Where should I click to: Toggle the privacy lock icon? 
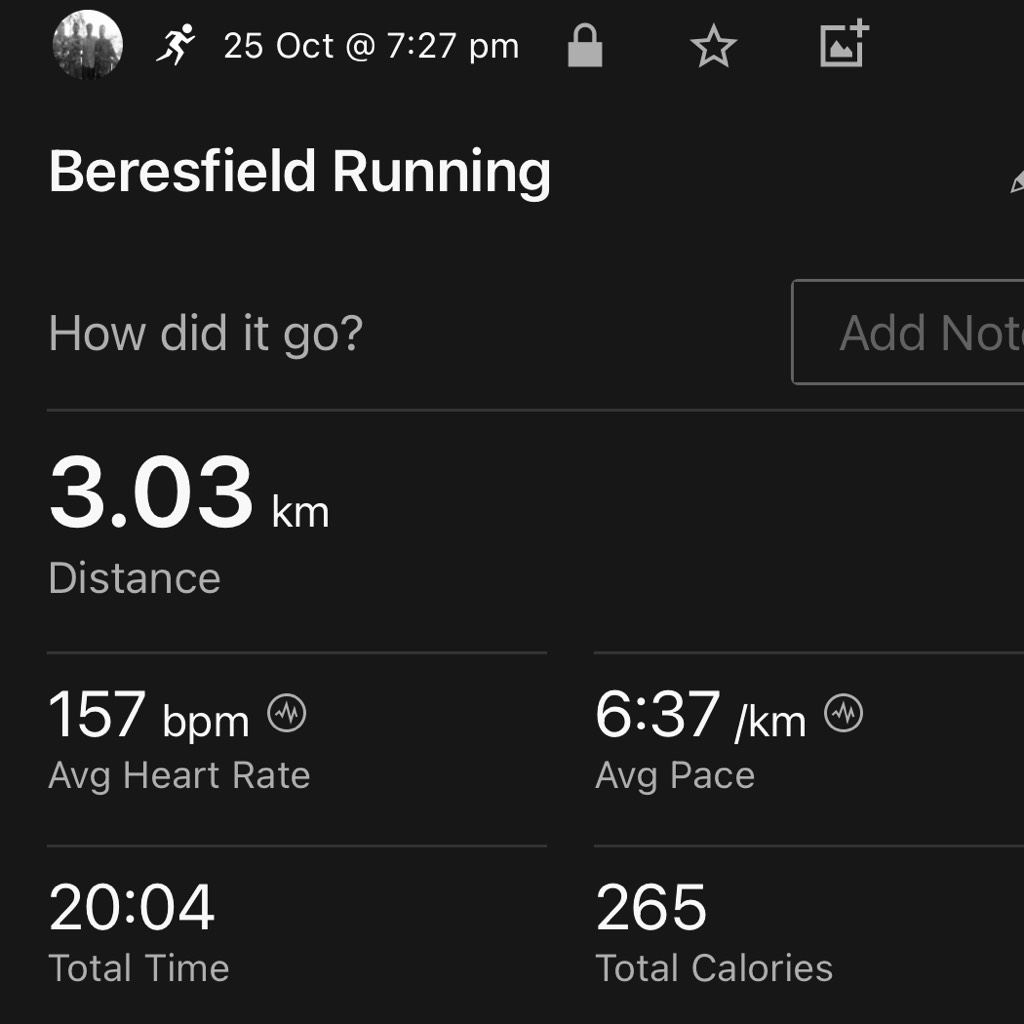coord(585,45)
